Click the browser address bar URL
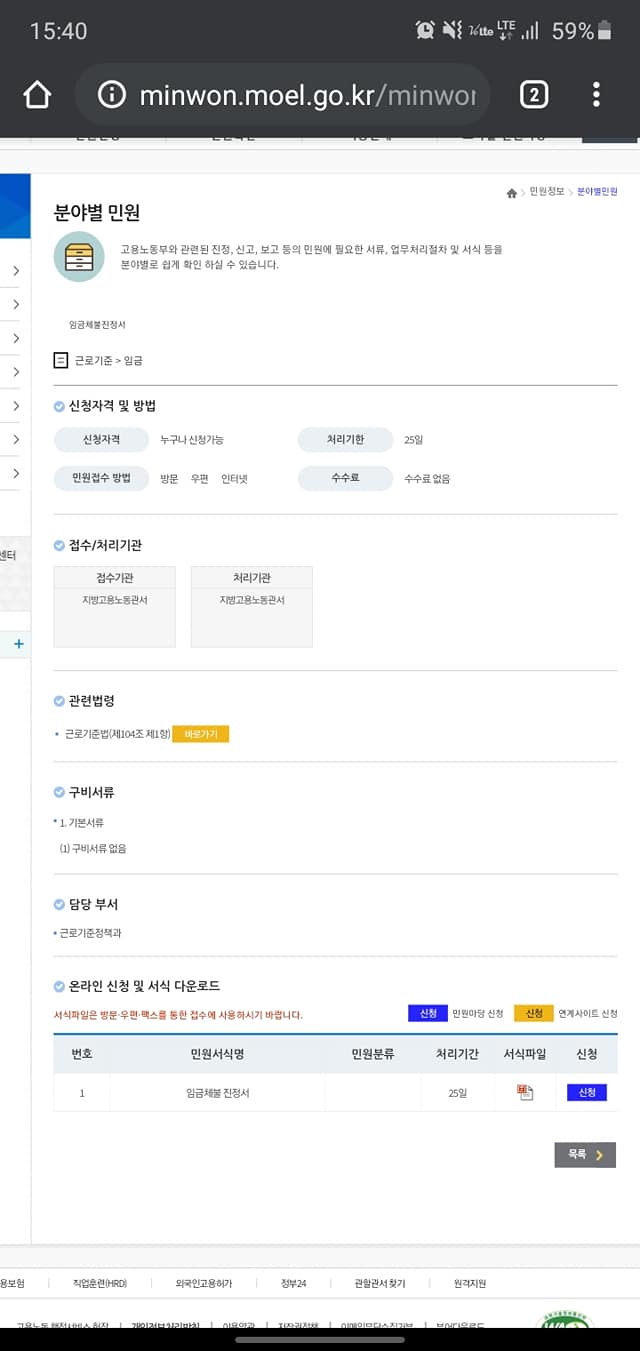Image resolution: width=640 pixels, height=1351 pixels. 300,93
